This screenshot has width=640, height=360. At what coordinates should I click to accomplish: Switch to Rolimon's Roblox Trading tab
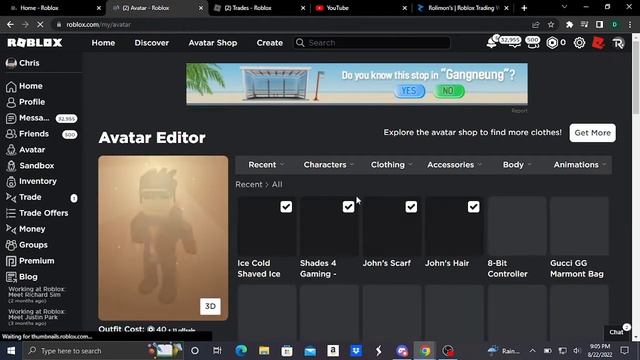coord(463,8)
